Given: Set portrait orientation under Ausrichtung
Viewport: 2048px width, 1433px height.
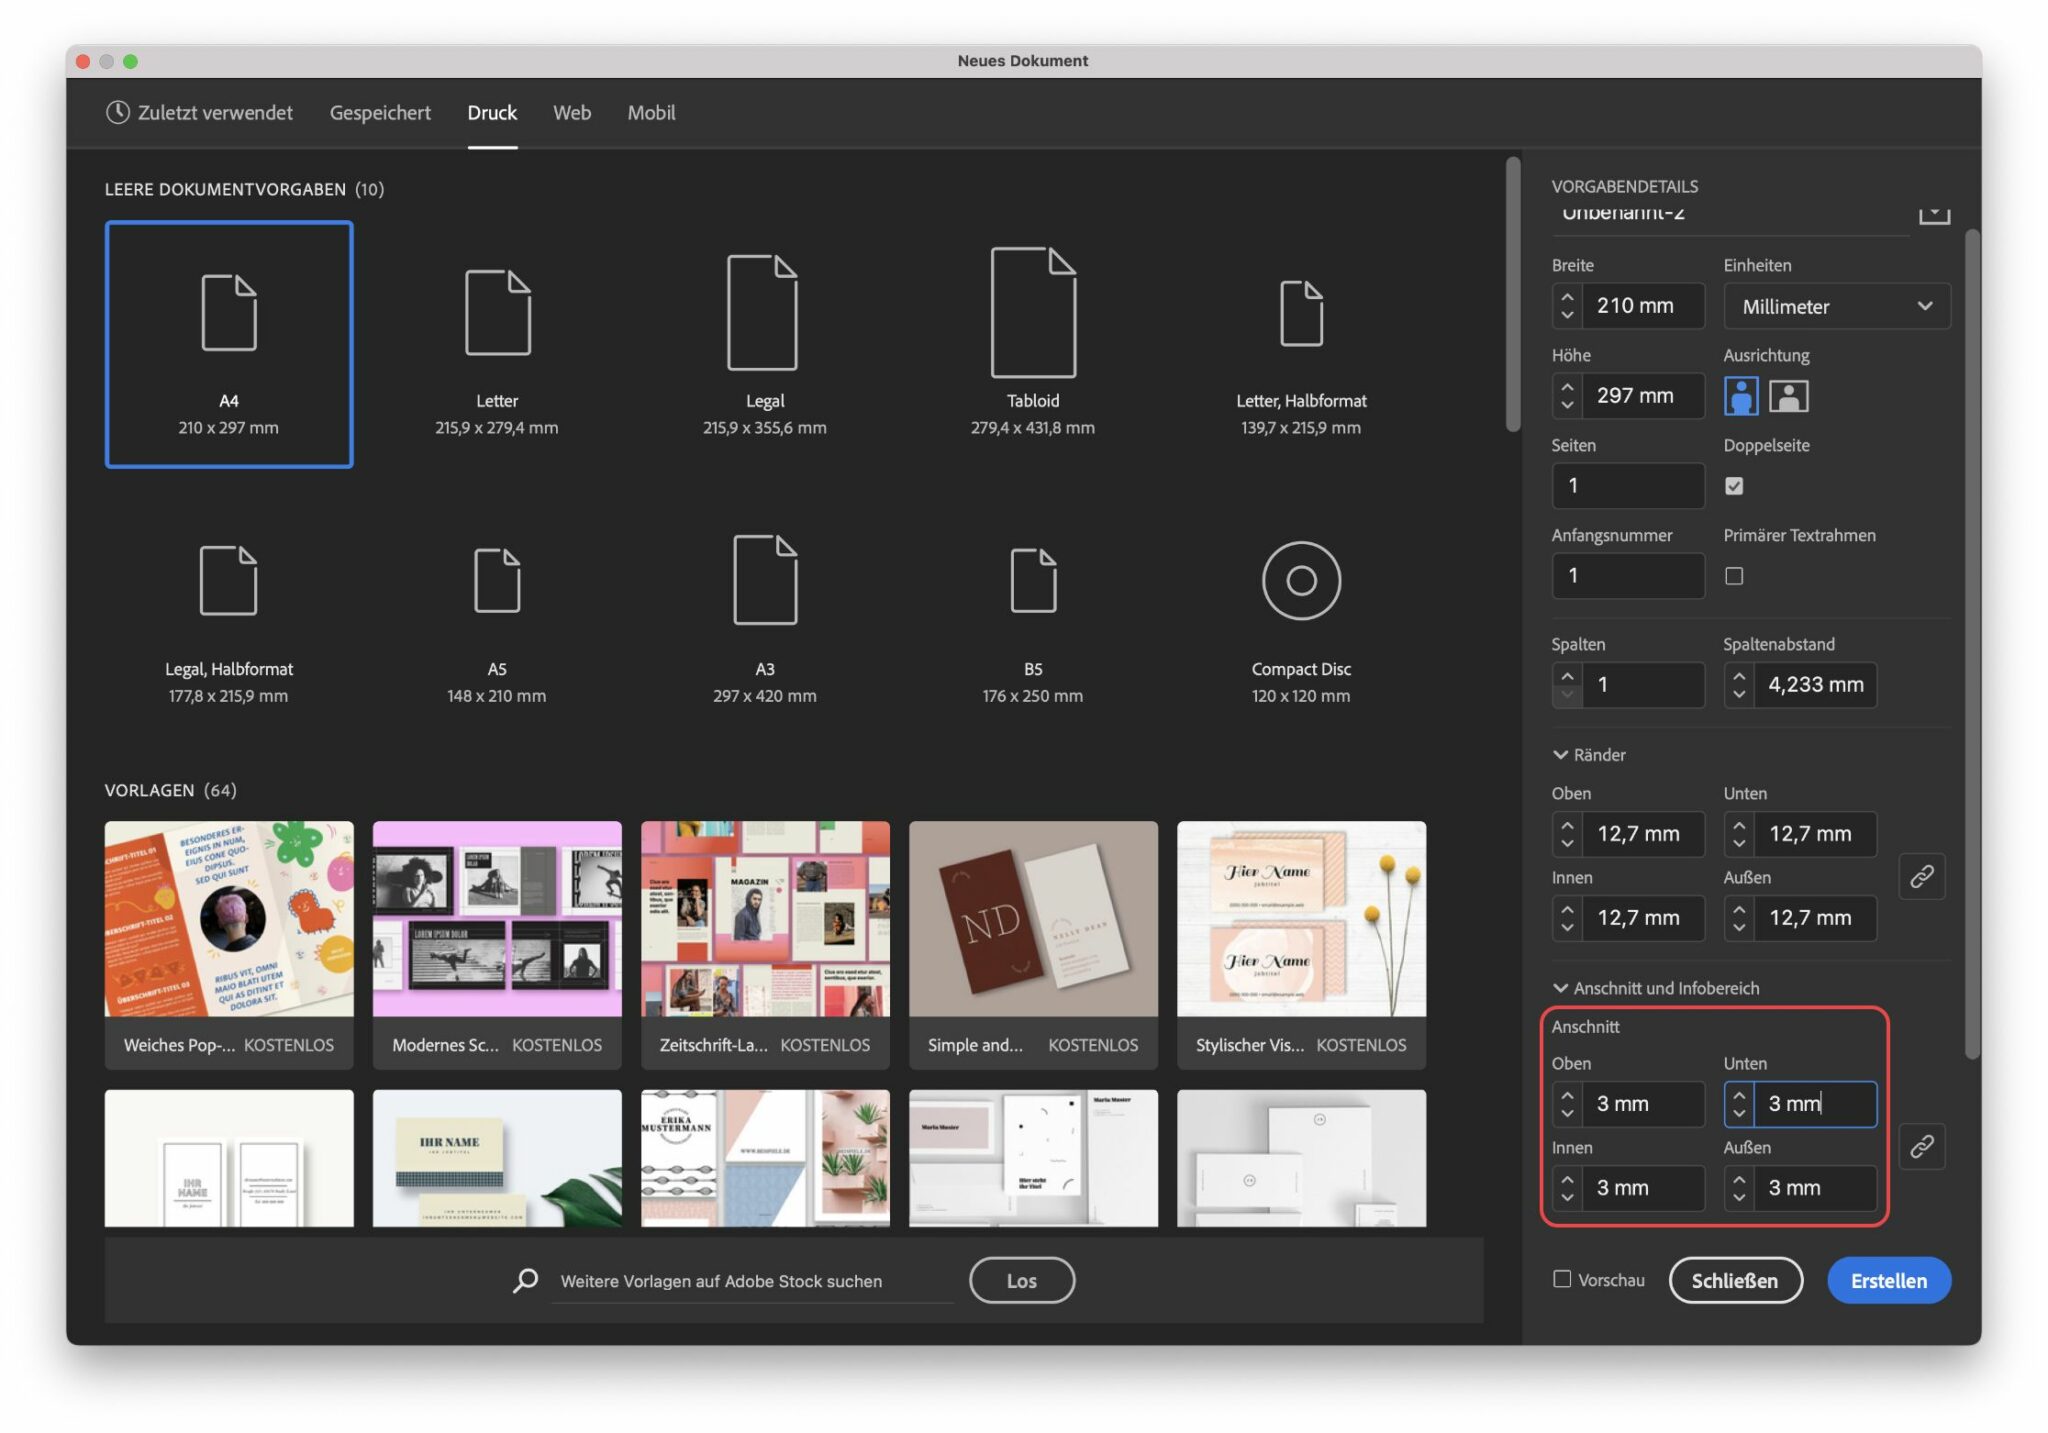Looking at the screenshot, I should point(1741,396).
